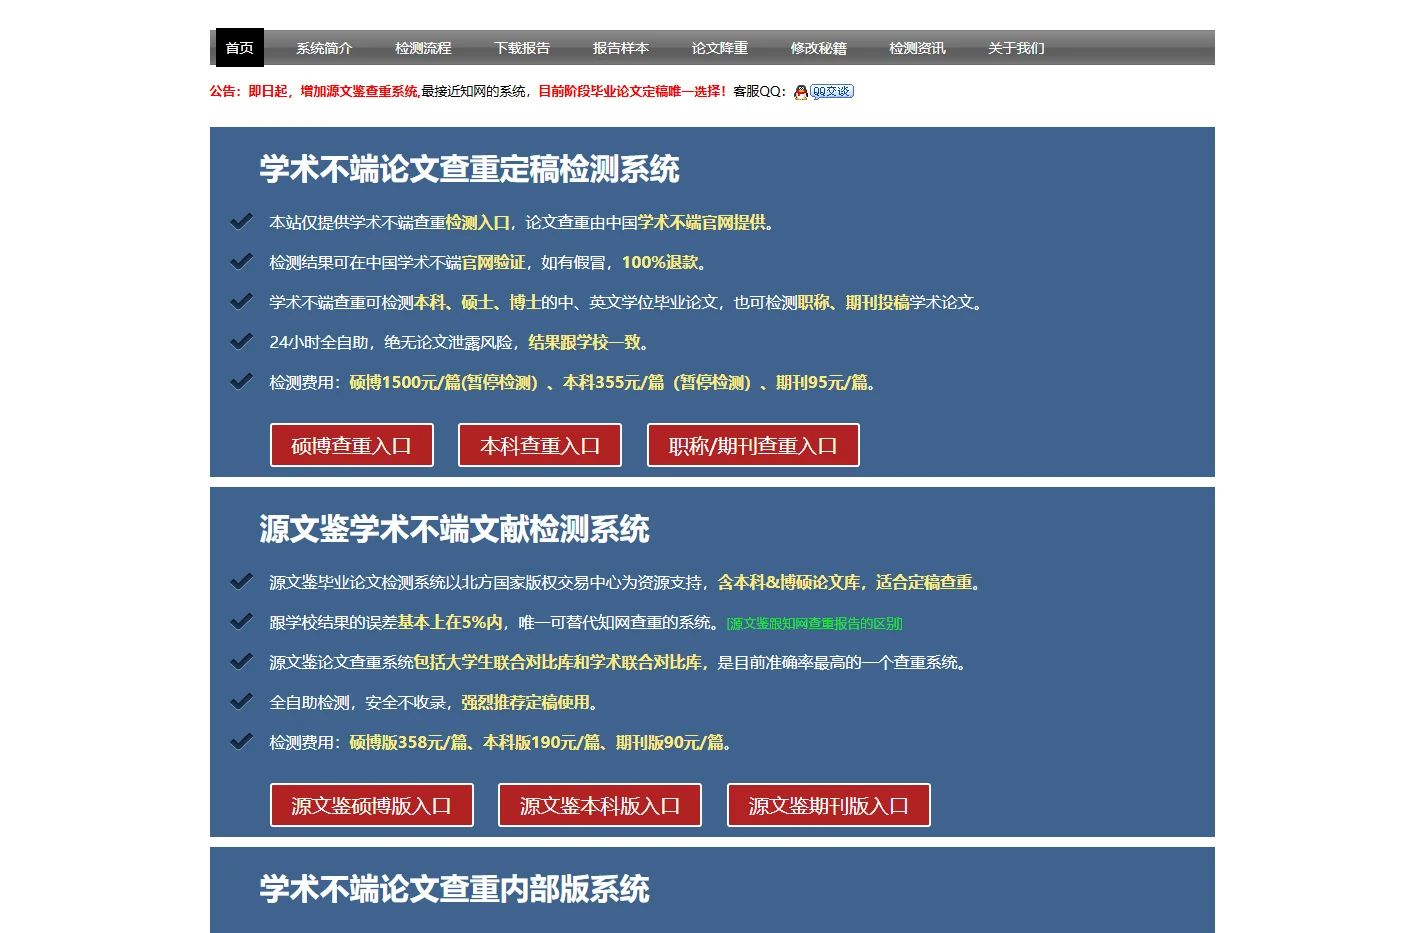Viewport: 1424px width, 933px height.
Task: Click the yellow text 学术不端官网提供
Action: pos(702,222)
